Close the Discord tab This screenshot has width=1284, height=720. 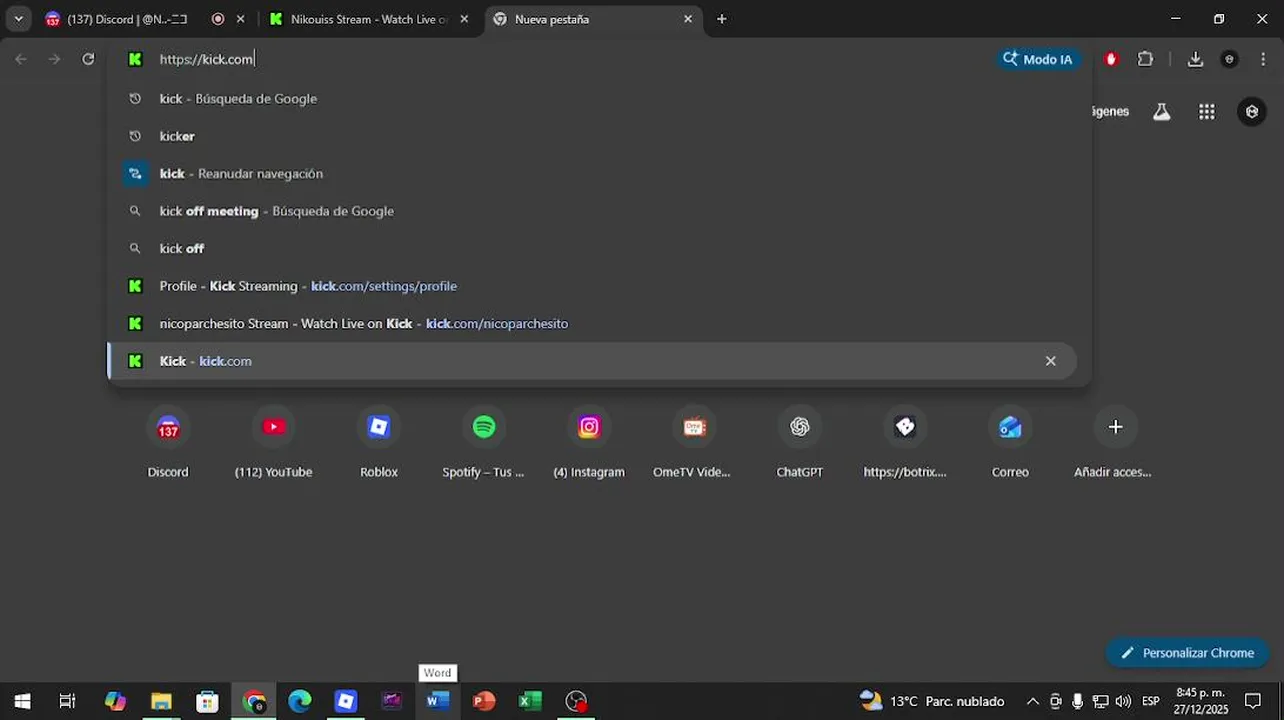[240, 19]
